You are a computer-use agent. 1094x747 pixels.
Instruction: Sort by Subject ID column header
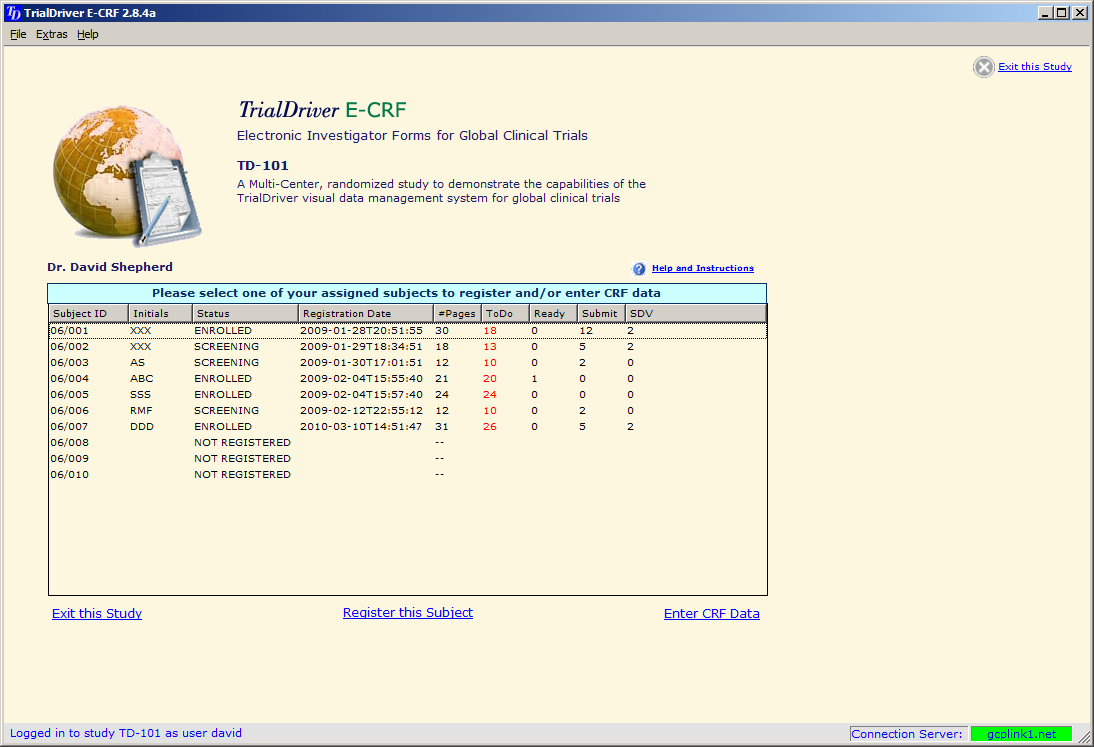coord(88,314)
